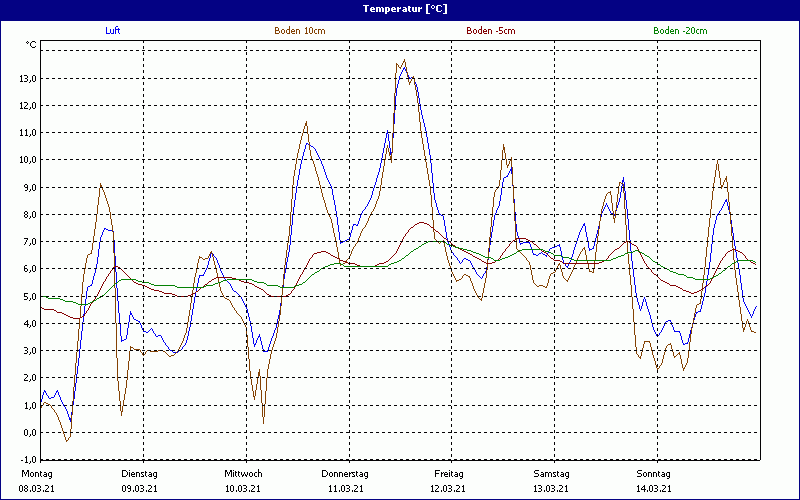Click the Boden -20cm legend label
This screenshot has height=500, width=800.
(680, 31)
